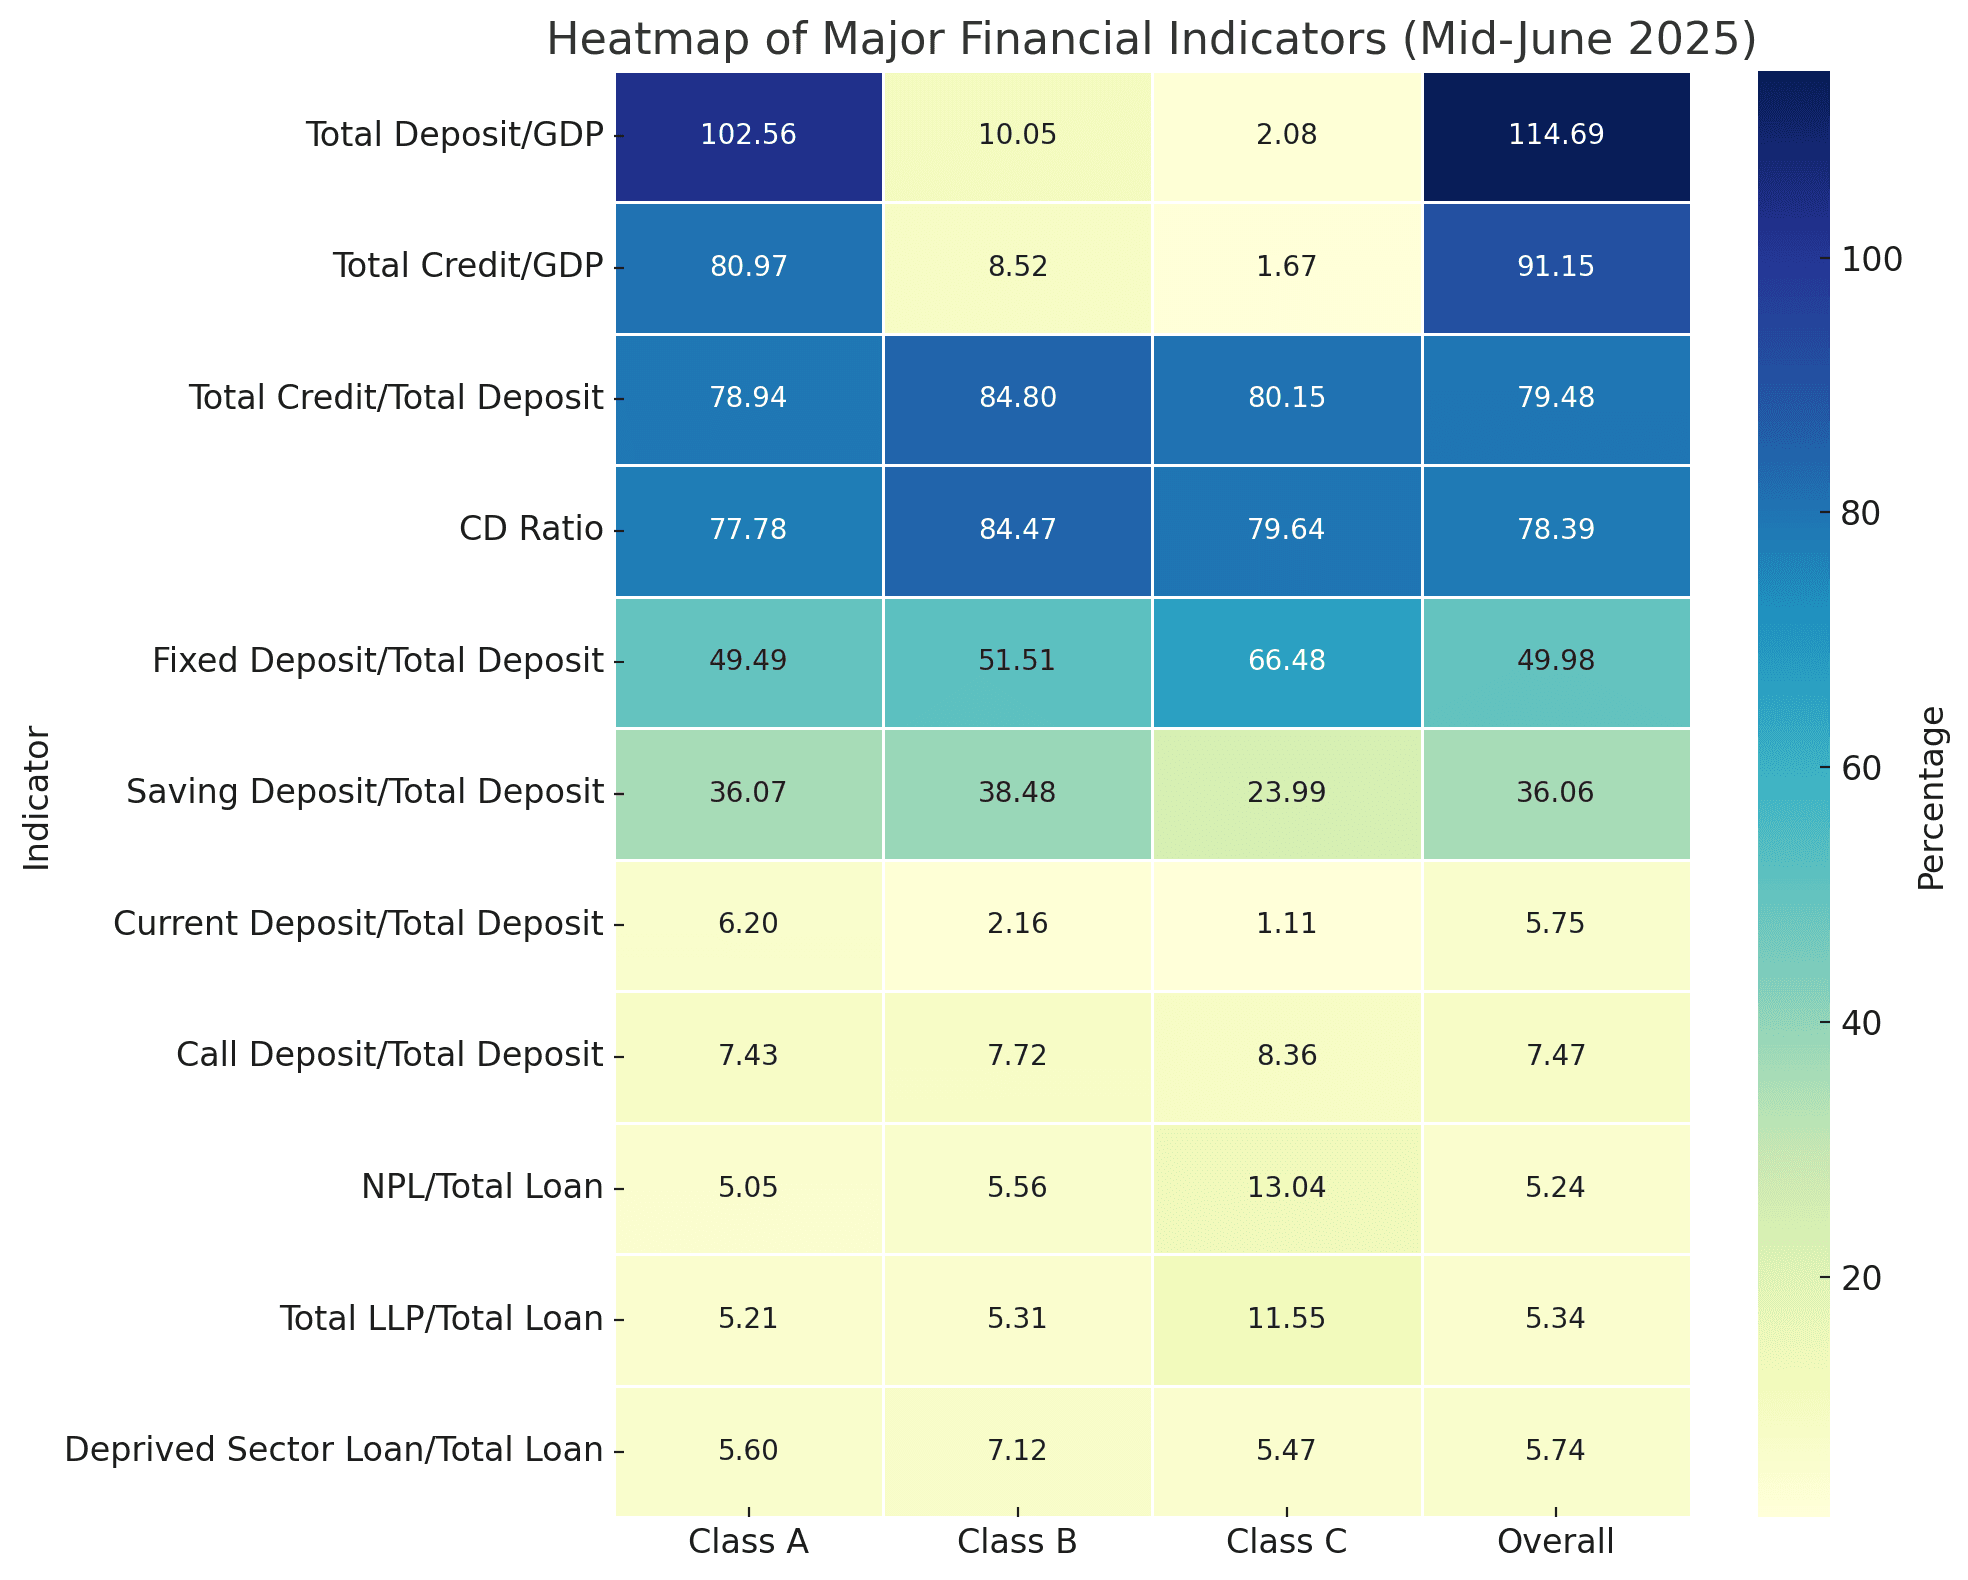Click the colorbar at the 80 tick

(x=1793, y=513)
